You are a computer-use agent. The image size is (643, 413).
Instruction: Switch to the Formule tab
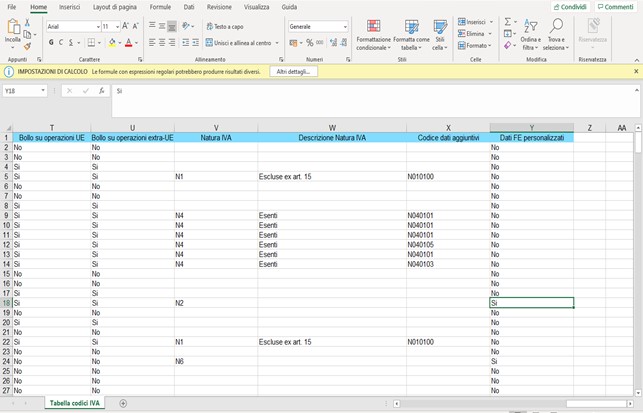point(160,7)
